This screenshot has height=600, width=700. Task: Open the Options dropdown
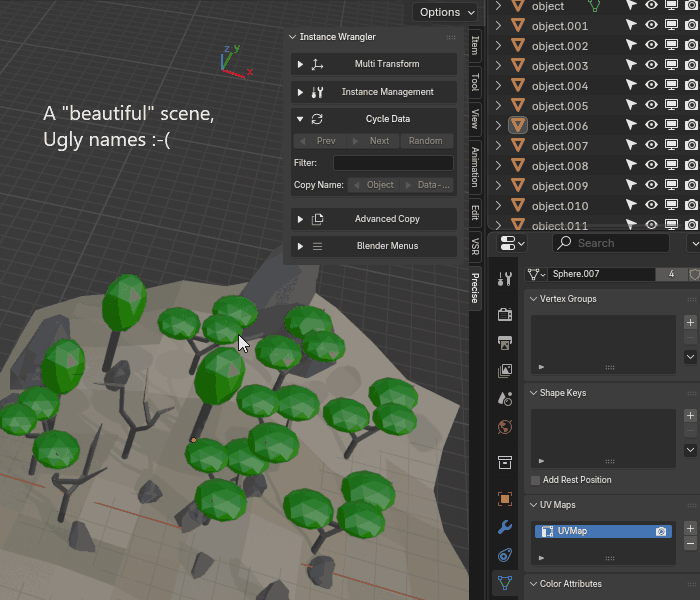(445, 12)
